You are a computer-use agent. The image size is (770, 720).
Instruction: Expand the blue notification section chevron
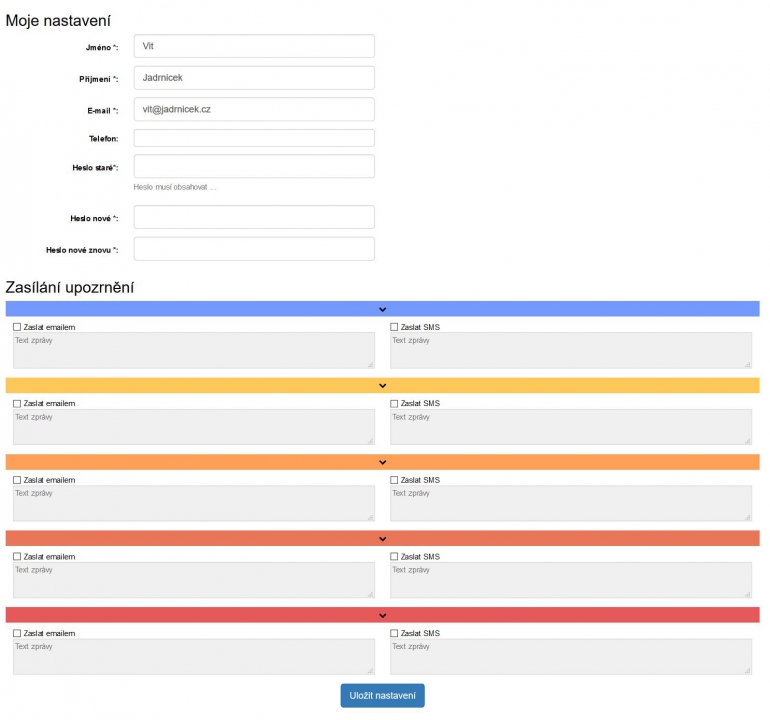pyautogui.click(x=382, y=309)
